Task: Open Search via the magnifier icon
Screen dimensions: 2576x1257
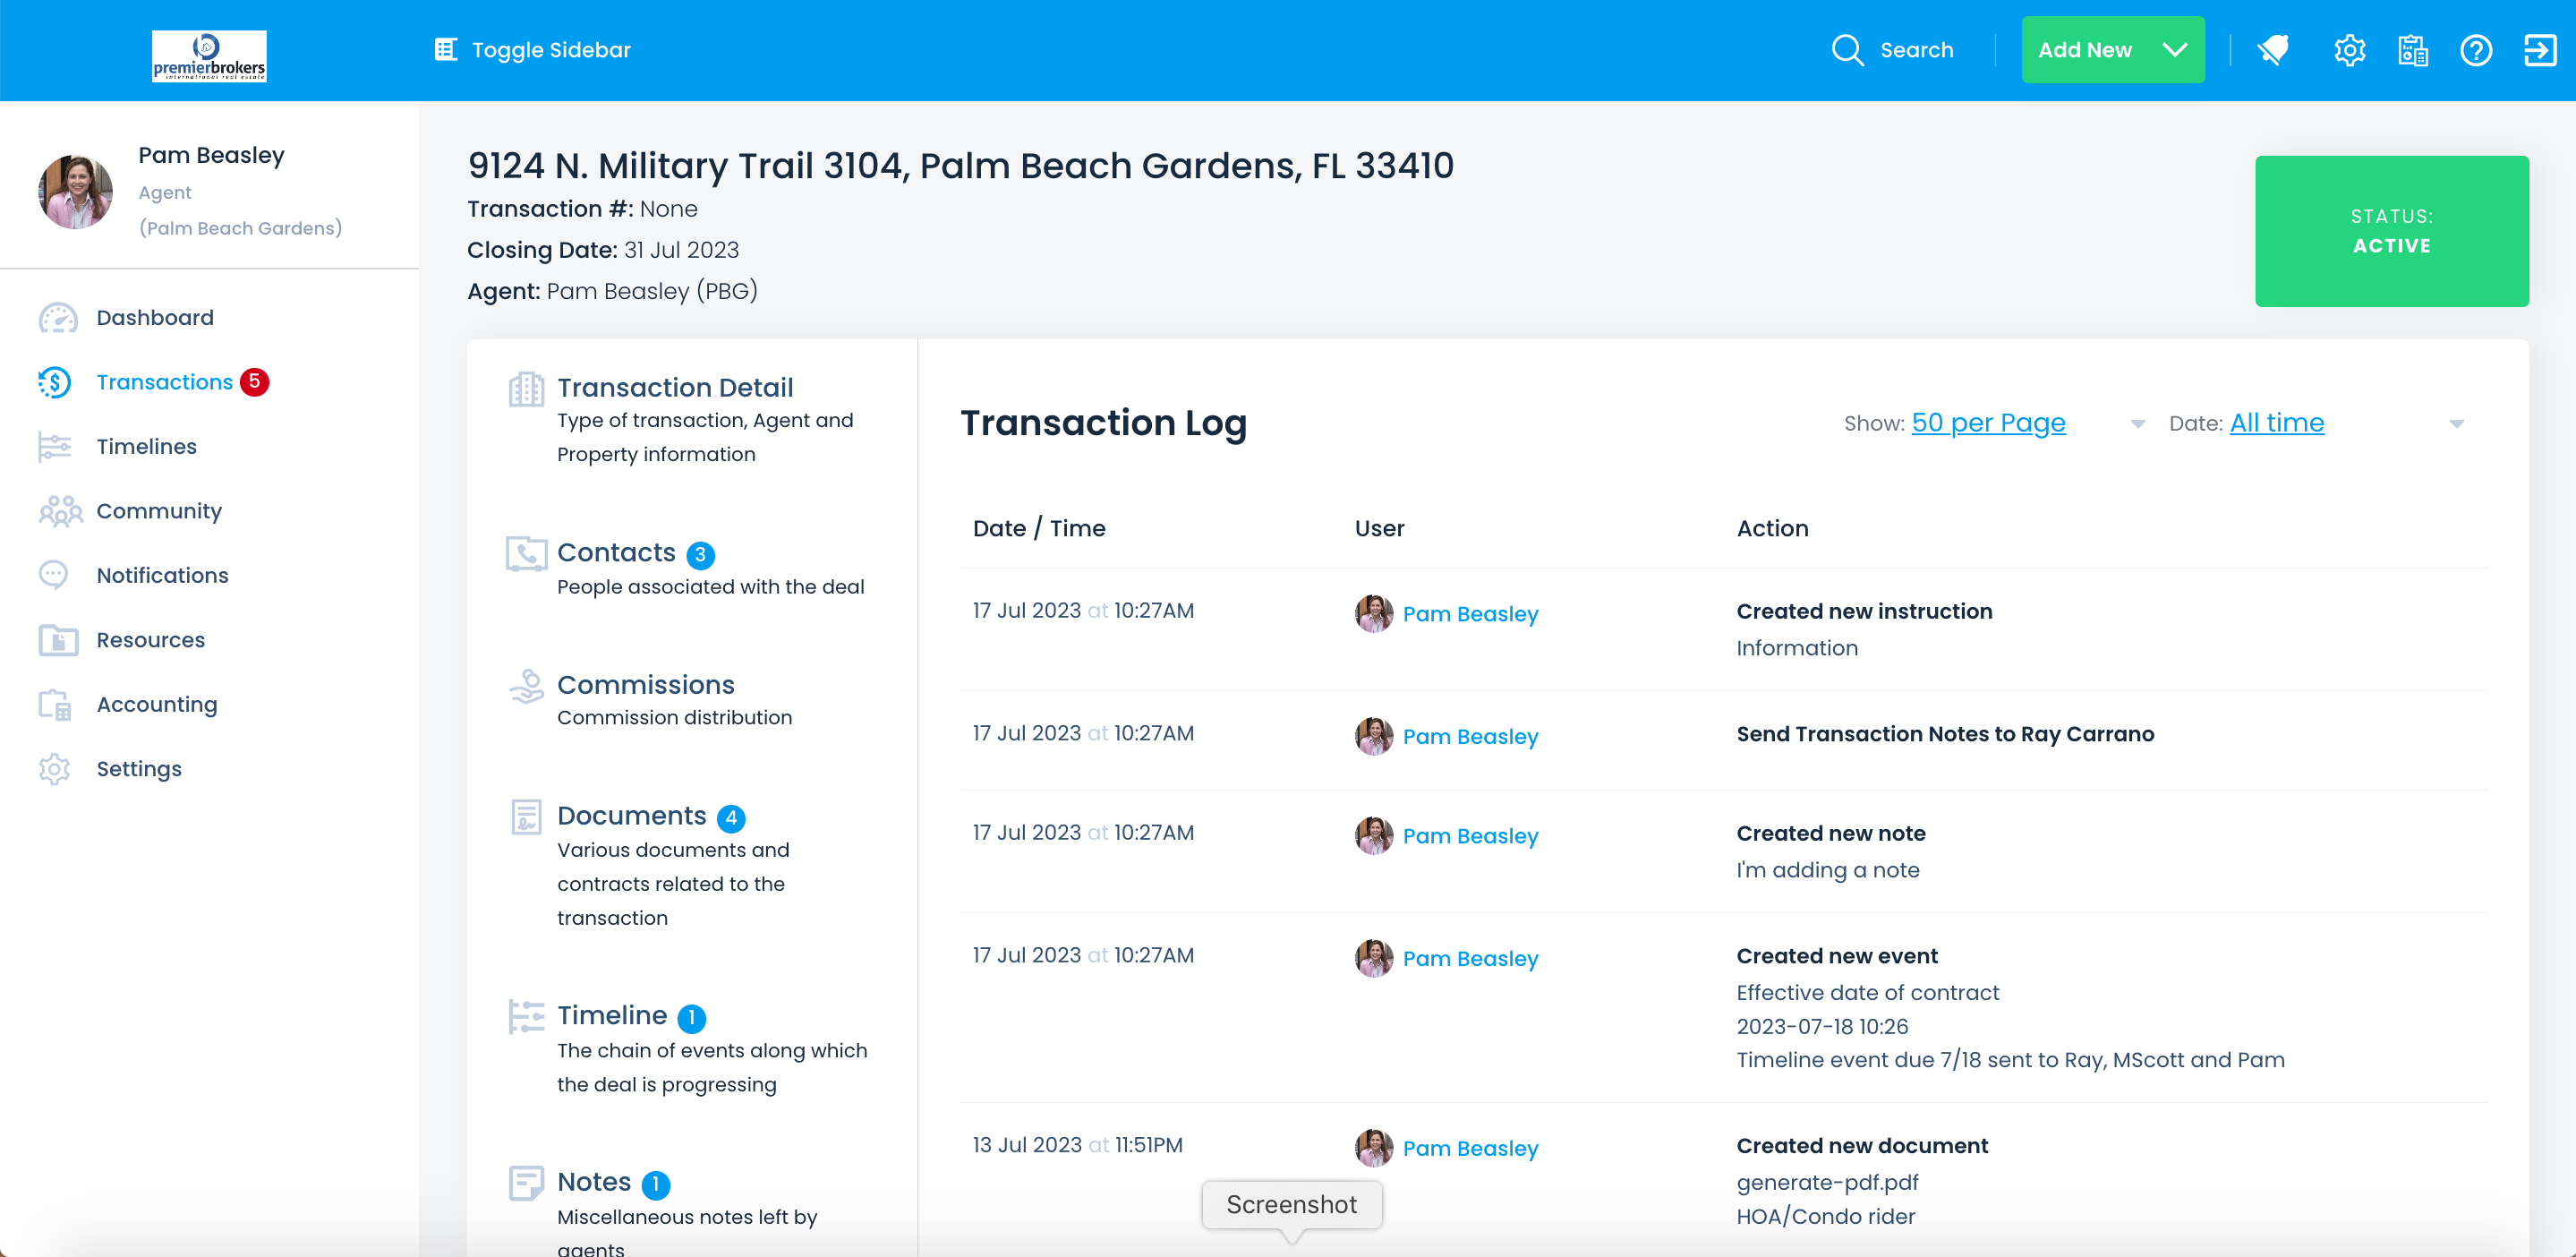Action: (1847, 50)
